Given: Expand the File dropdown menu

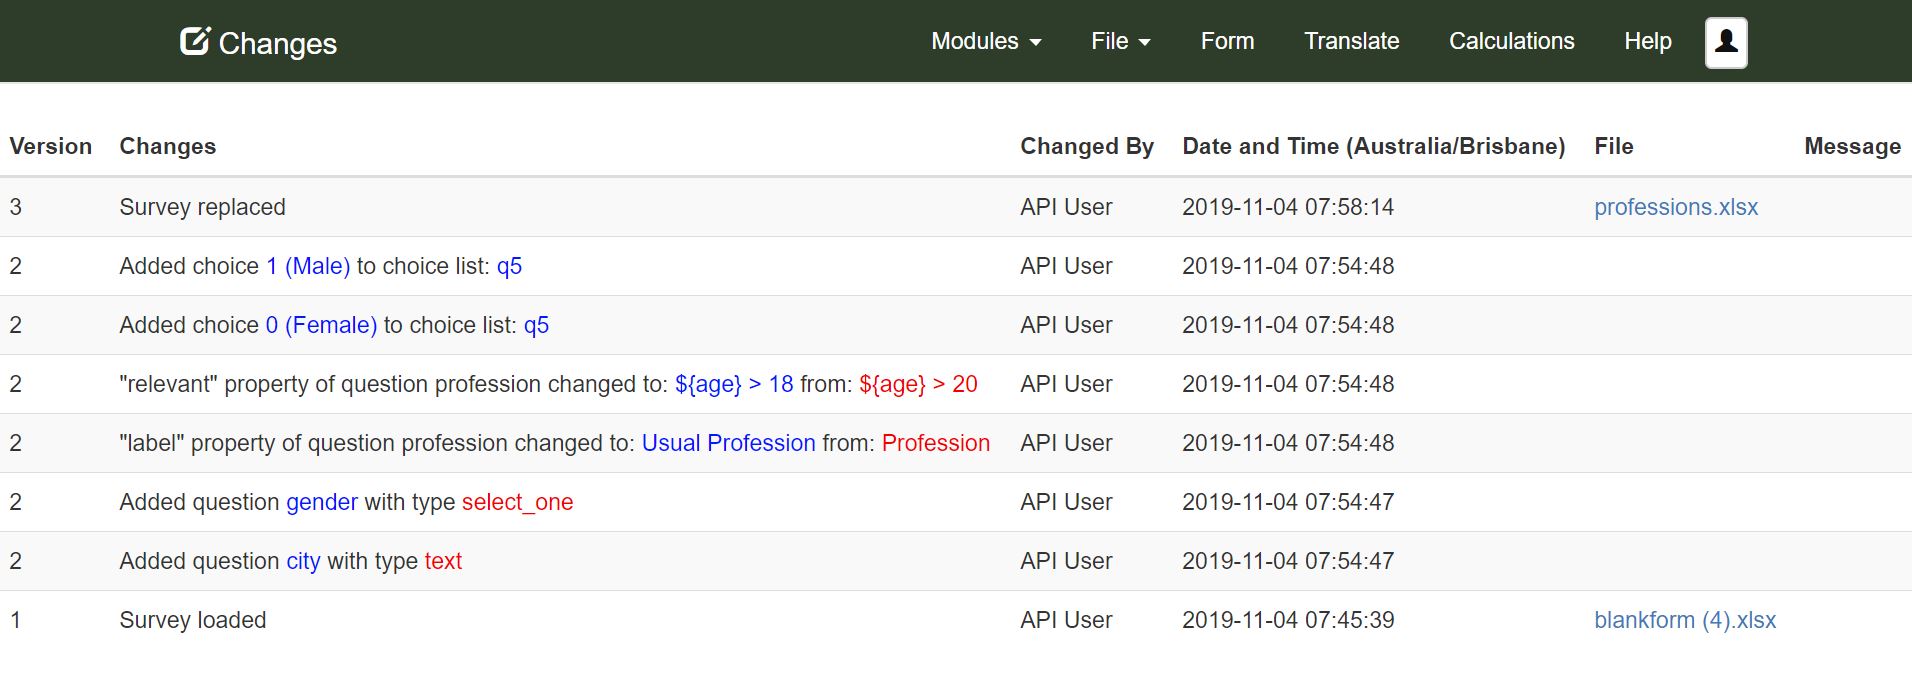Looking at the screenshot, I should pos(1120,42).
